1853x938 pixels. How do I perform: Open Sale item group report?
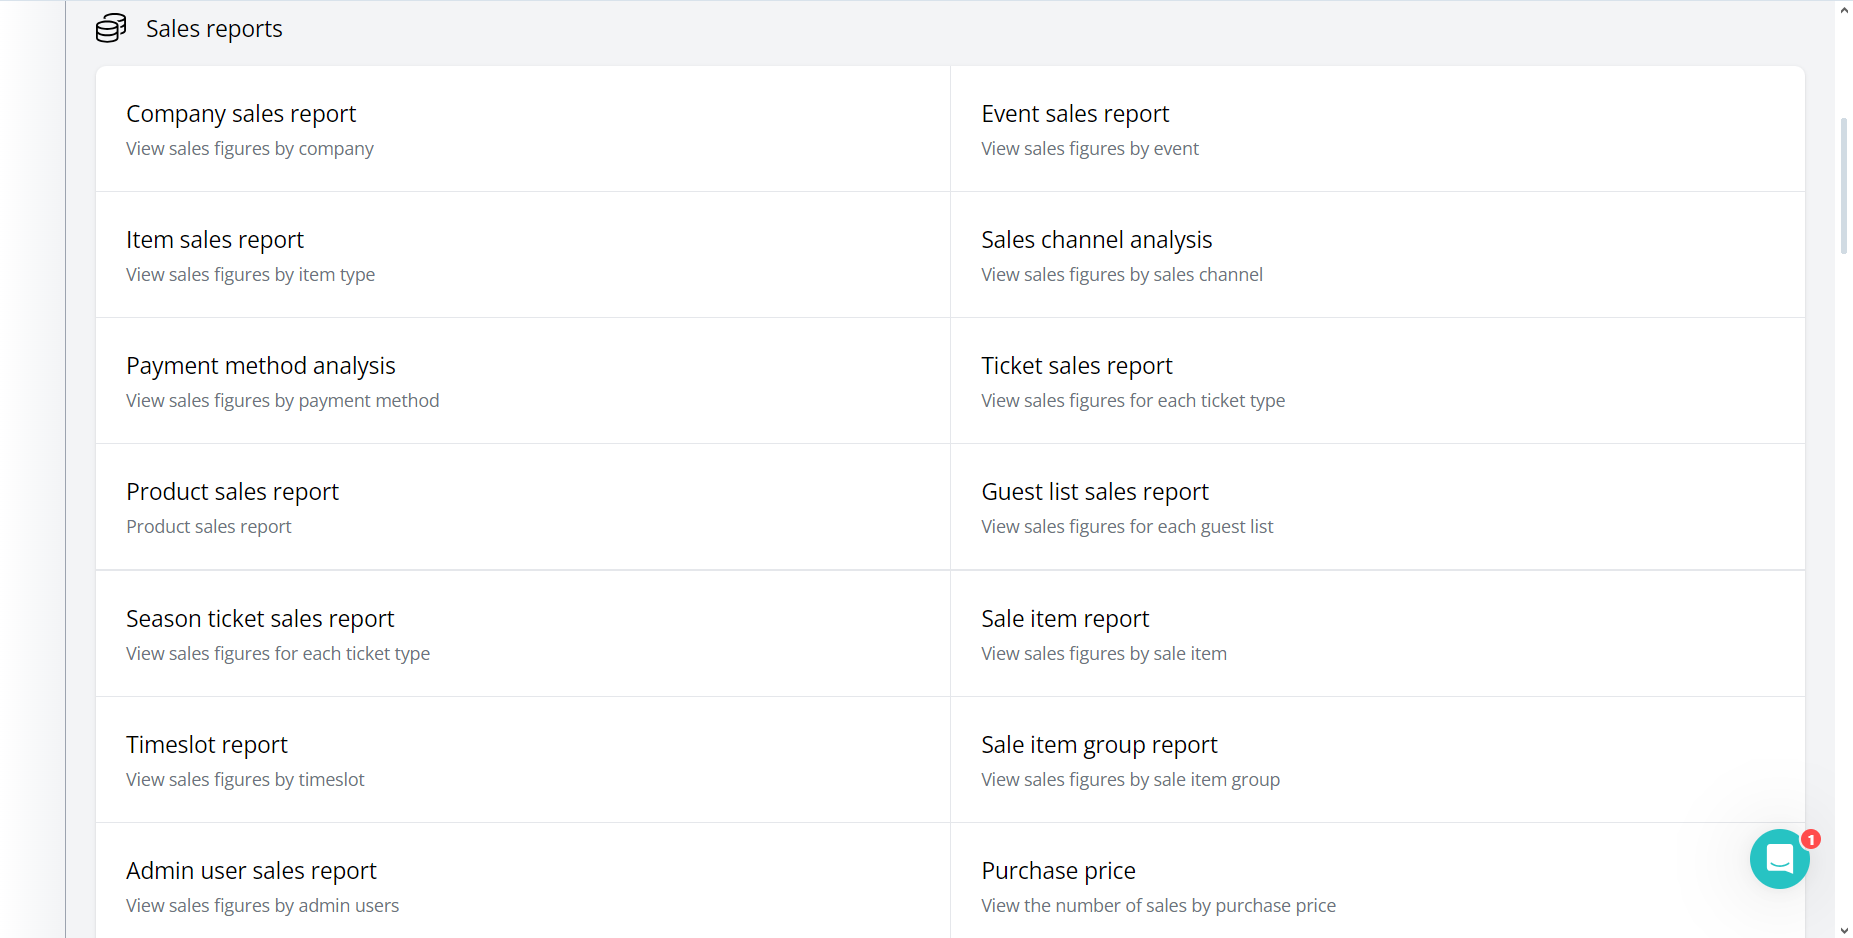coord(1099,745)
